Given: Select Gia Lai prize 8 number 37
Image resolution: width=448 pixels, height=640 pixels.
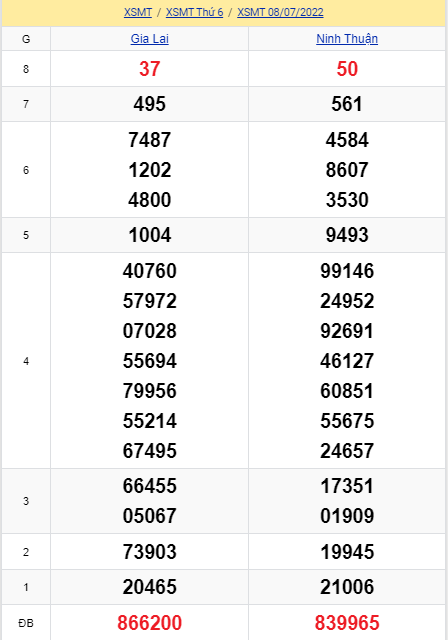Looking at the screenshot, I should click(x=149, y=69).
